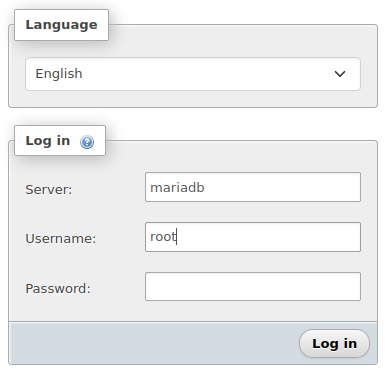
Task: Click the Language section heading
Action: pos(61,25)
